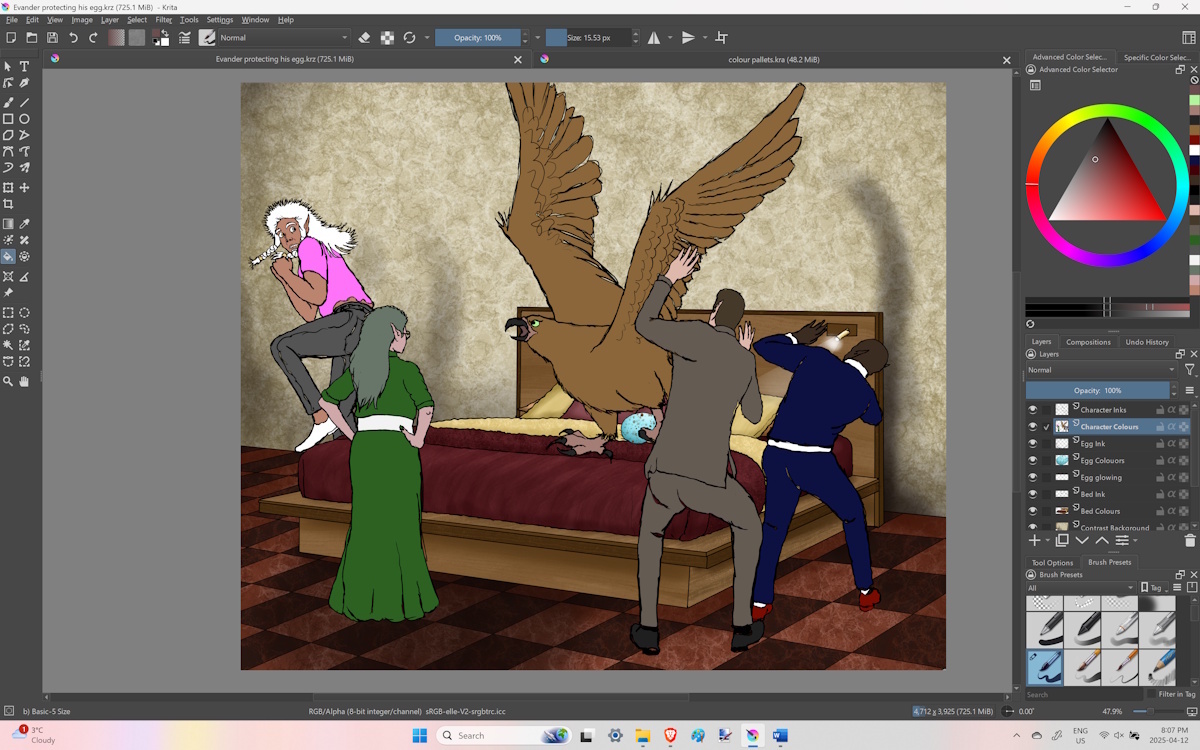
Task: Pick the Gradient tool
Action: point(8,224)
